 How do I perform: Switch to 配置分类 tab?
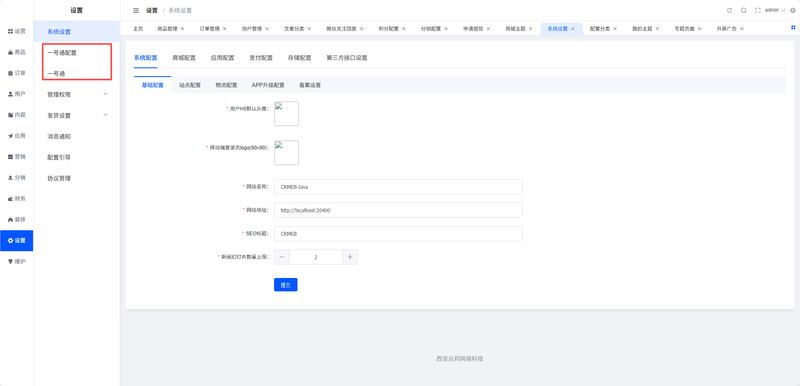click(x=599, y=29)
